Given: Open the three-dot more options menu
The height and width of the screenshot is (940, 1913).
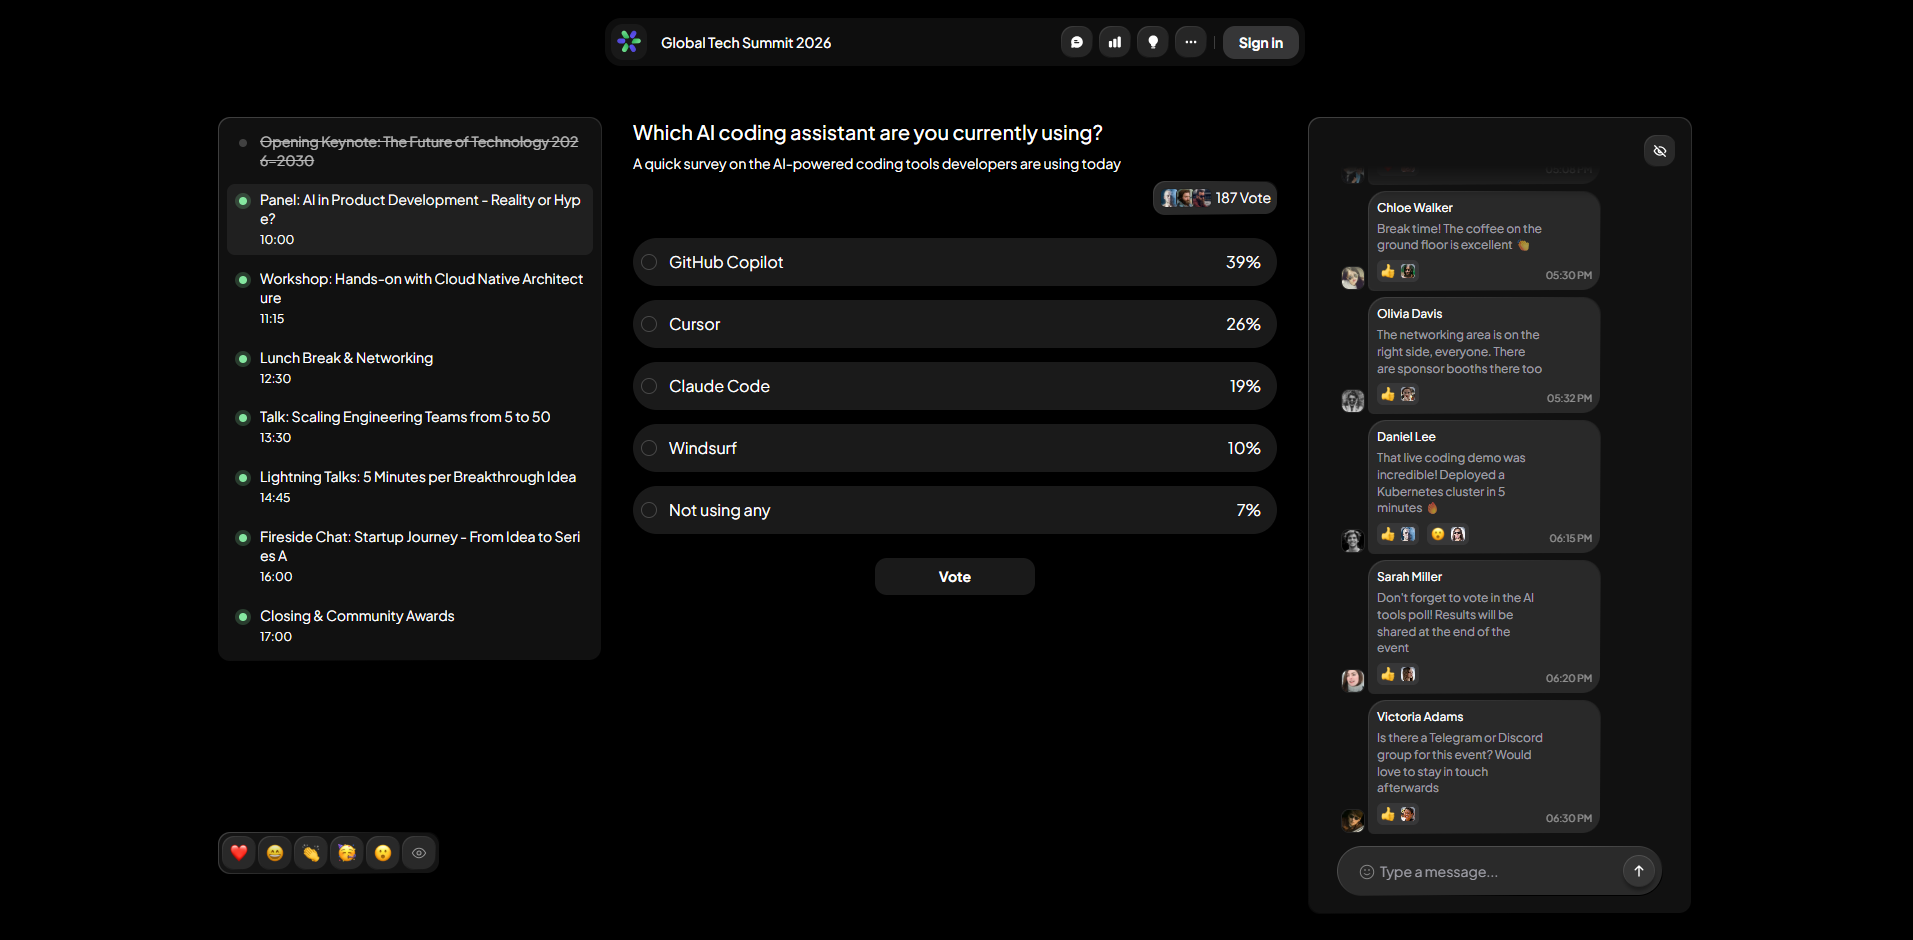Looking at the screenshot, I should point(1190,42).
